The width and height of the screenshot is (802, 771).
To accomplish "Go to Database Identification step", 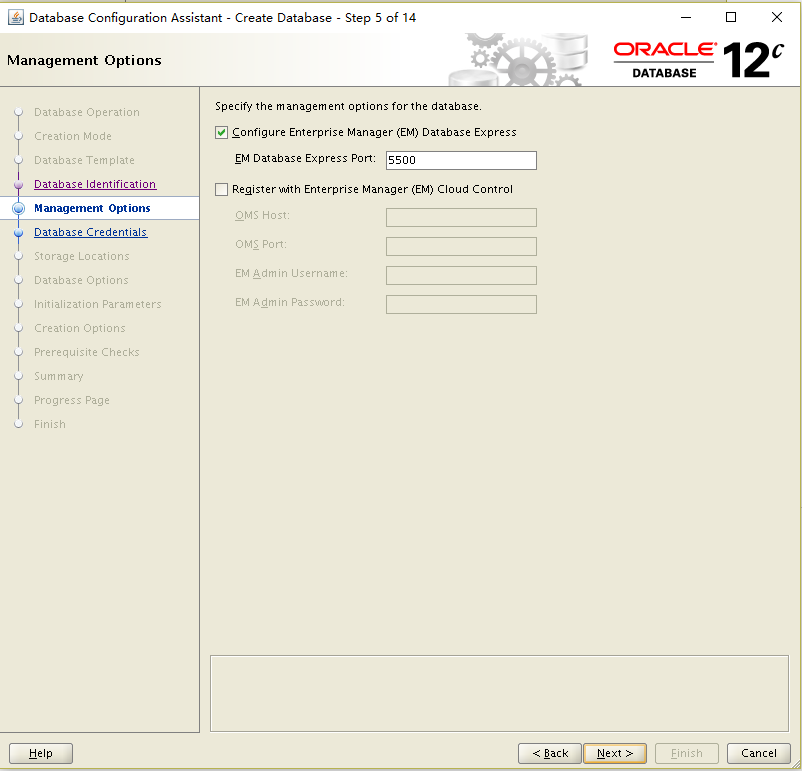I will (x=95, y=184).
